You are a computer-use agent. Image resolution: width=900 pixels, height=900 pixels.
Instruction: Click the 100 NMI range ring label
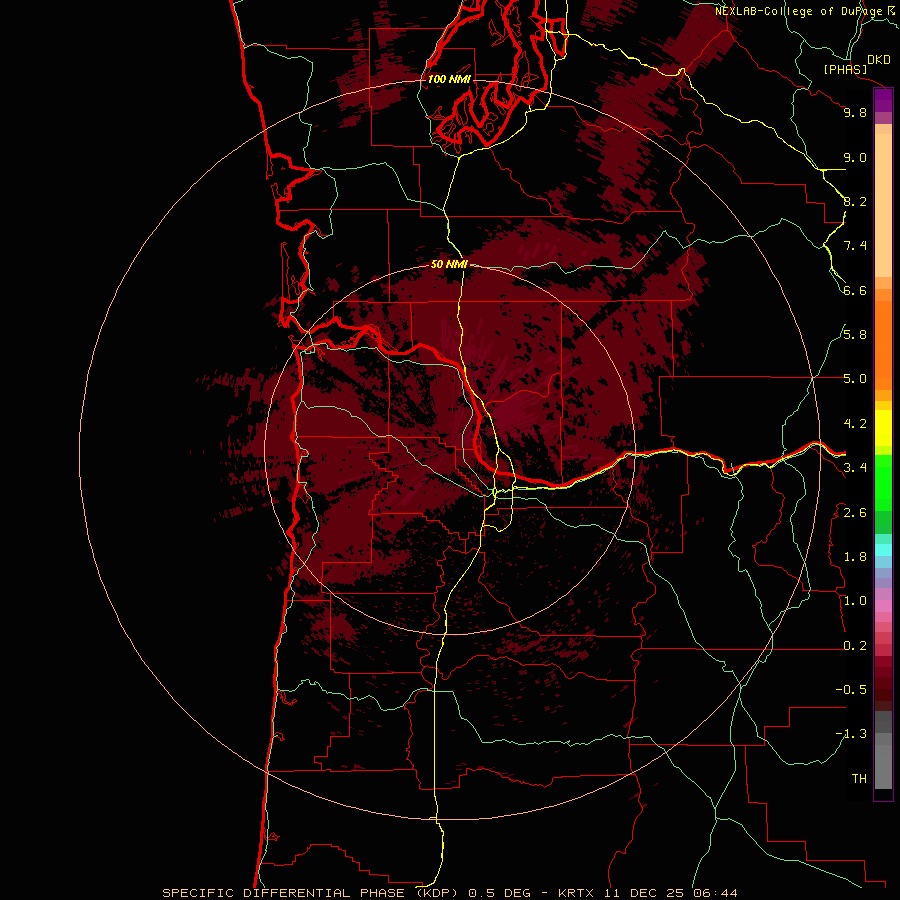click(449, 79)
